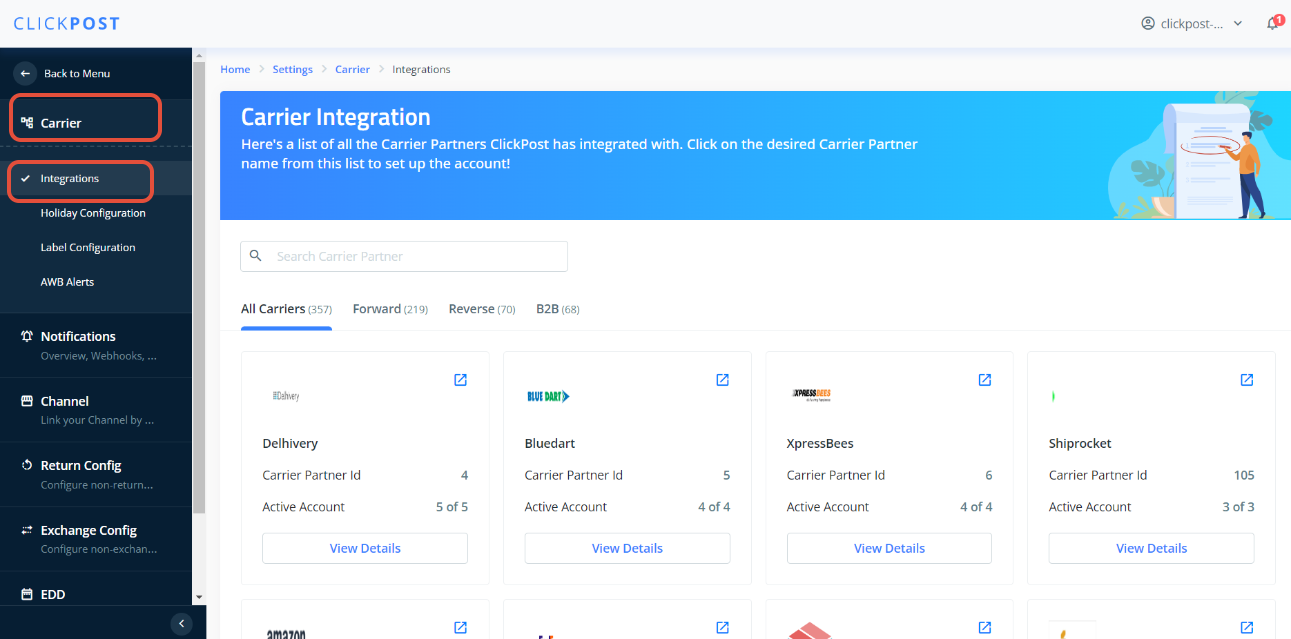Click the user profile avatar icon

click(1148, 23)
